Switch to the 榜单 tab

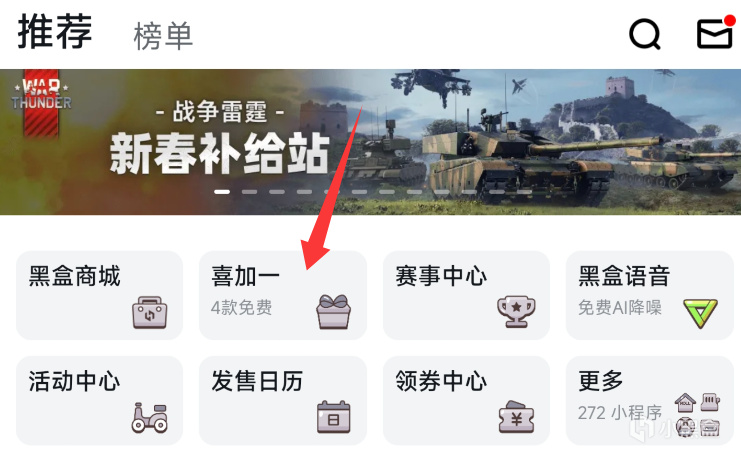coord(163,36)
